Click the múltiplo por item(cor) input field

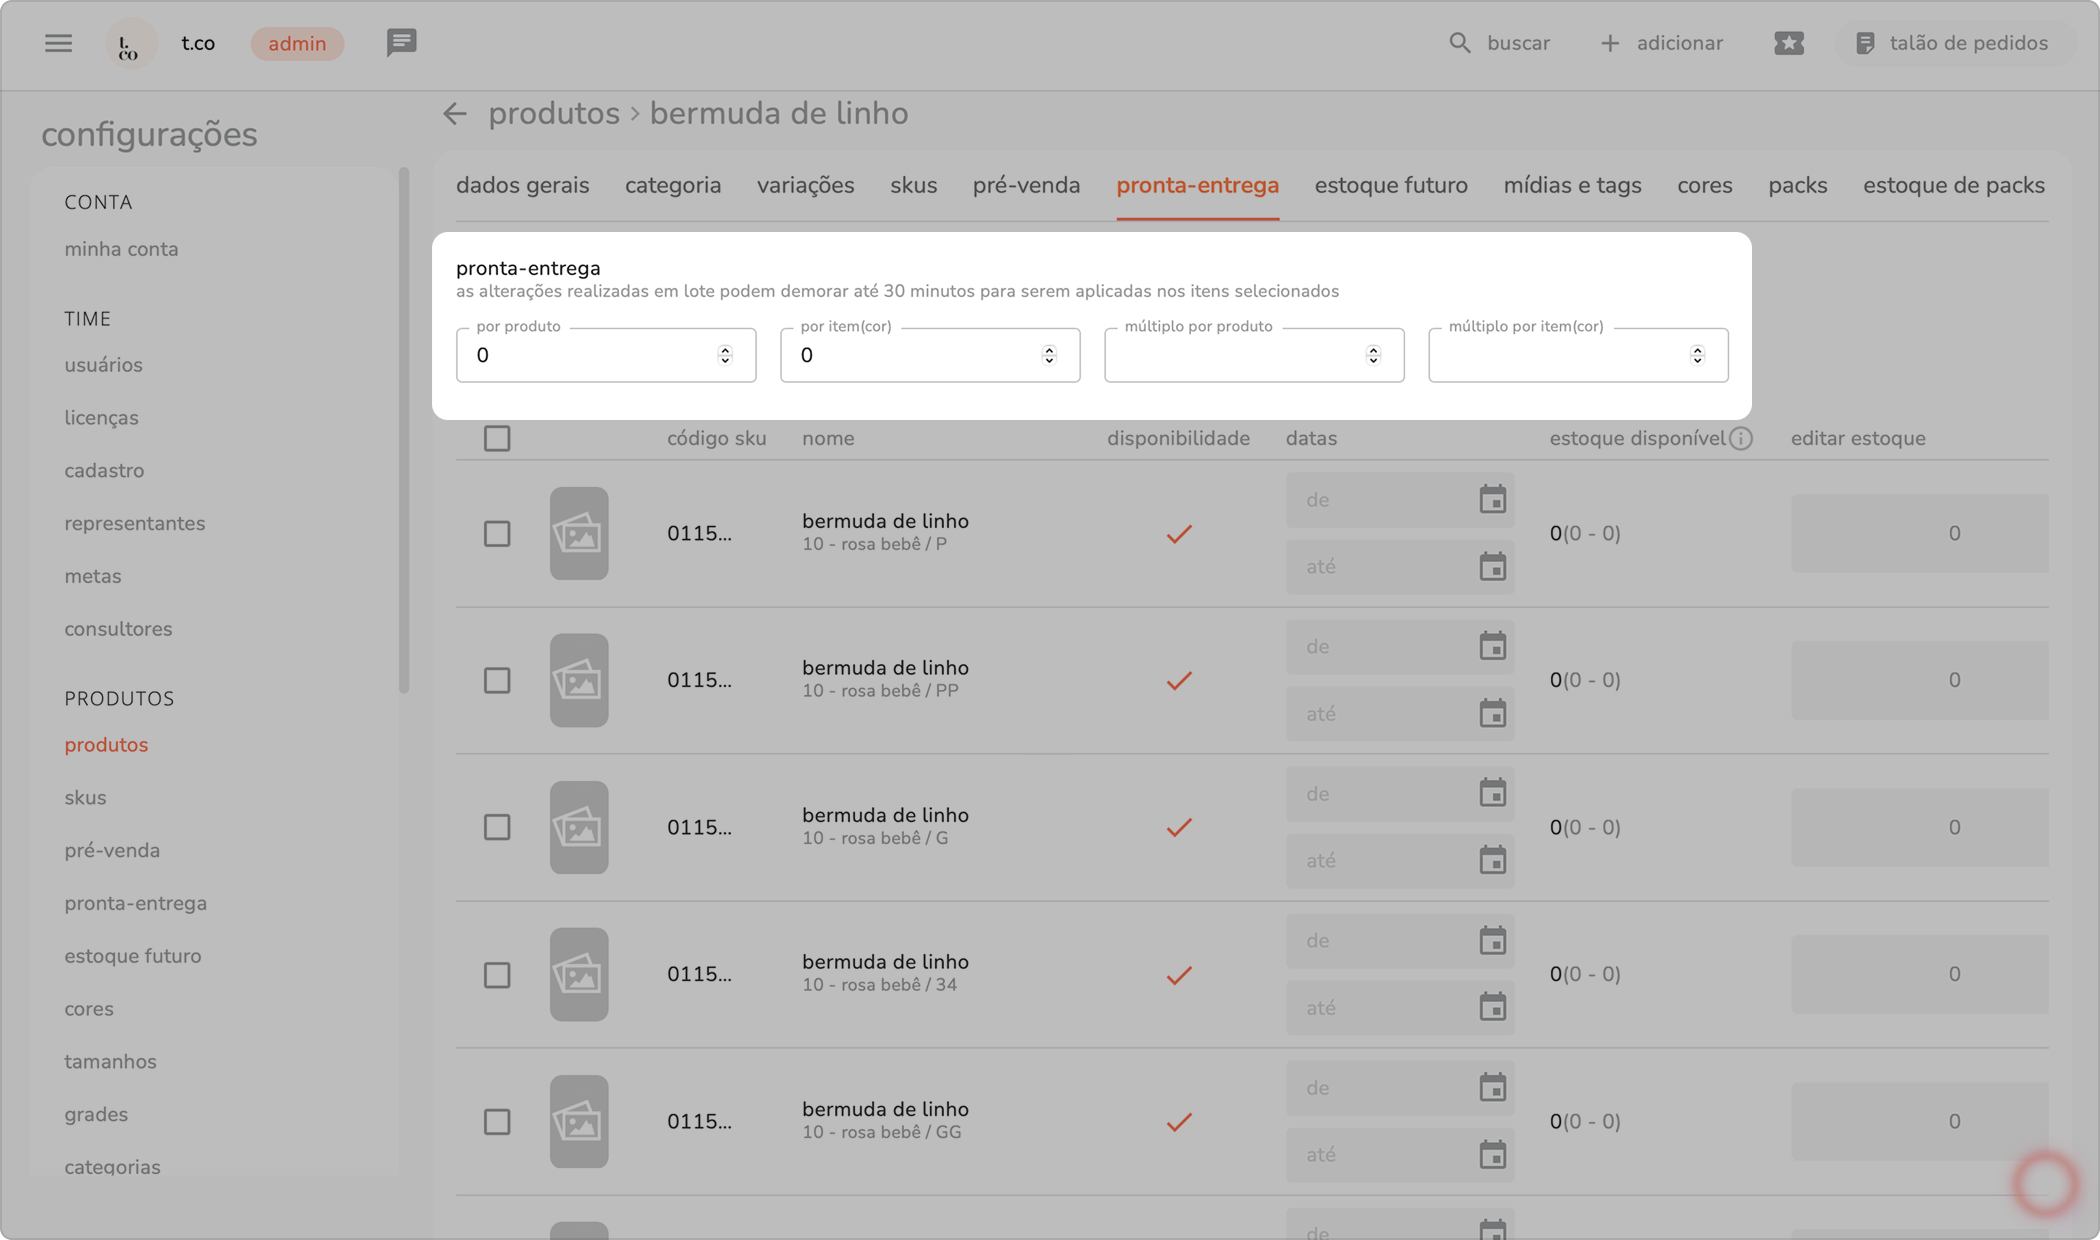1555,355
